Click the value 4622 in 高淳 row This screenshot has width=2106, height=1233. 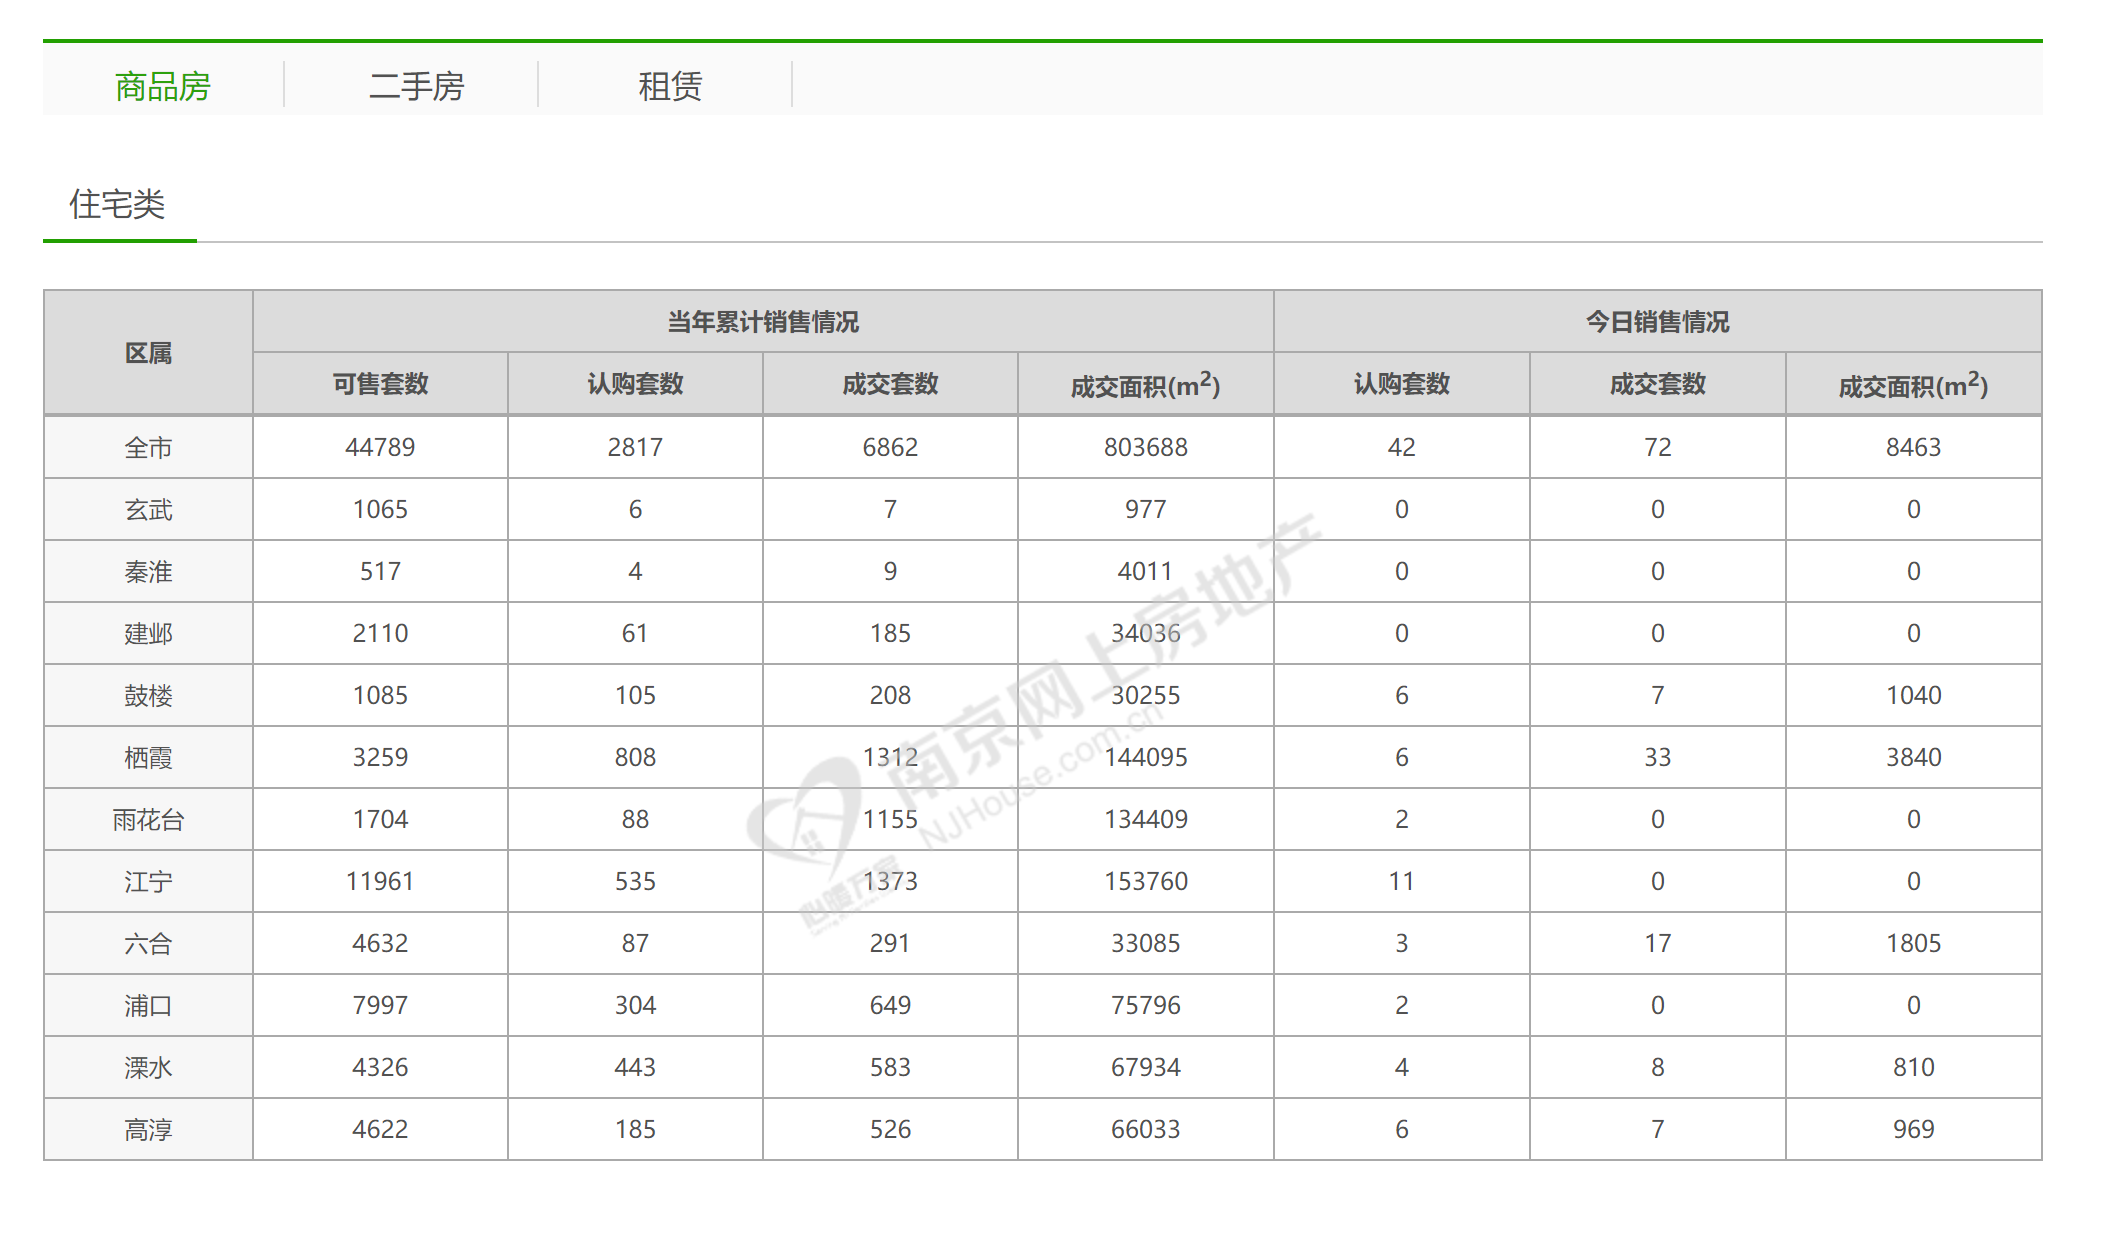[x=380, y=1129]
